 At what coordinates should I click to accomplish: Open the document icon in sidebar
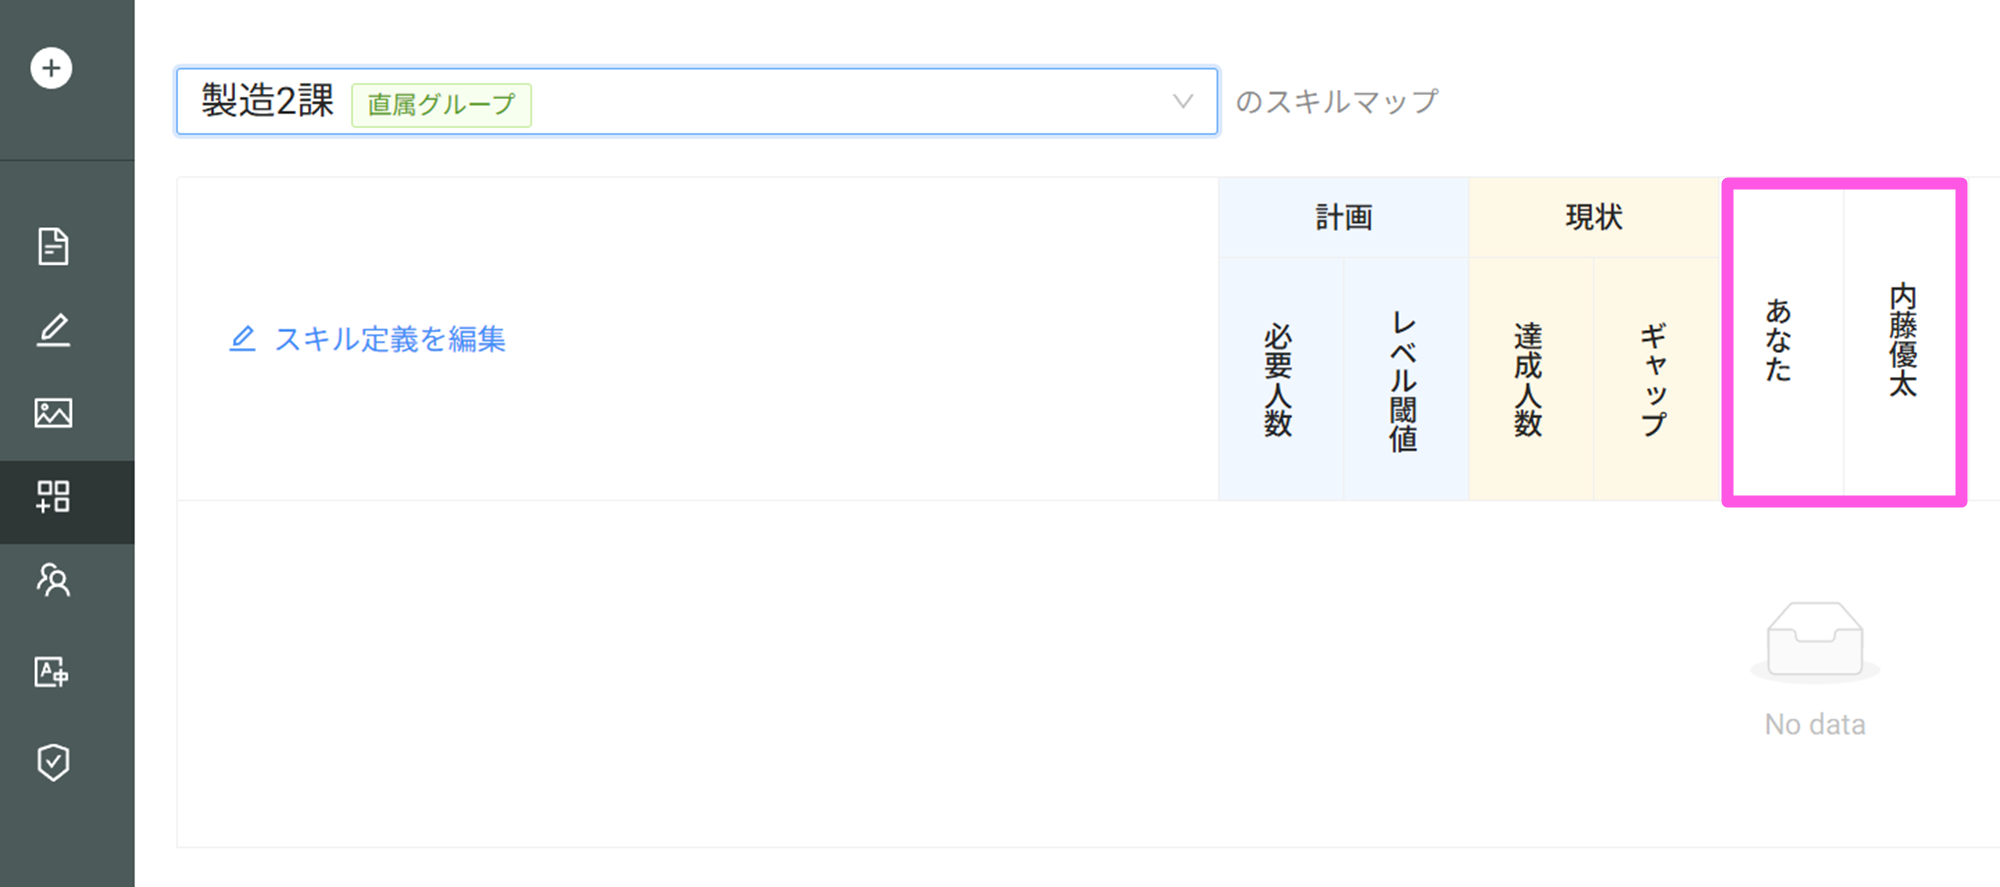pos(53,246)
